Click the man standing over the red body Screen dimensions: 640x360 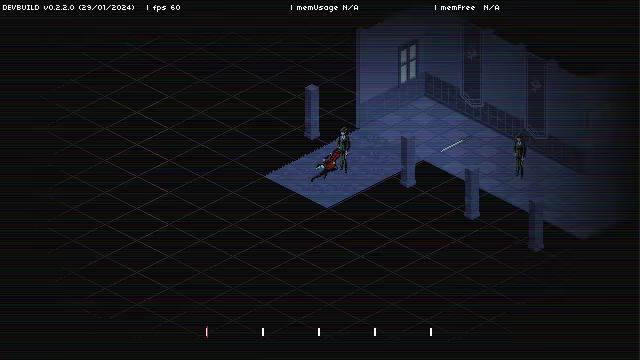(344, 149)
